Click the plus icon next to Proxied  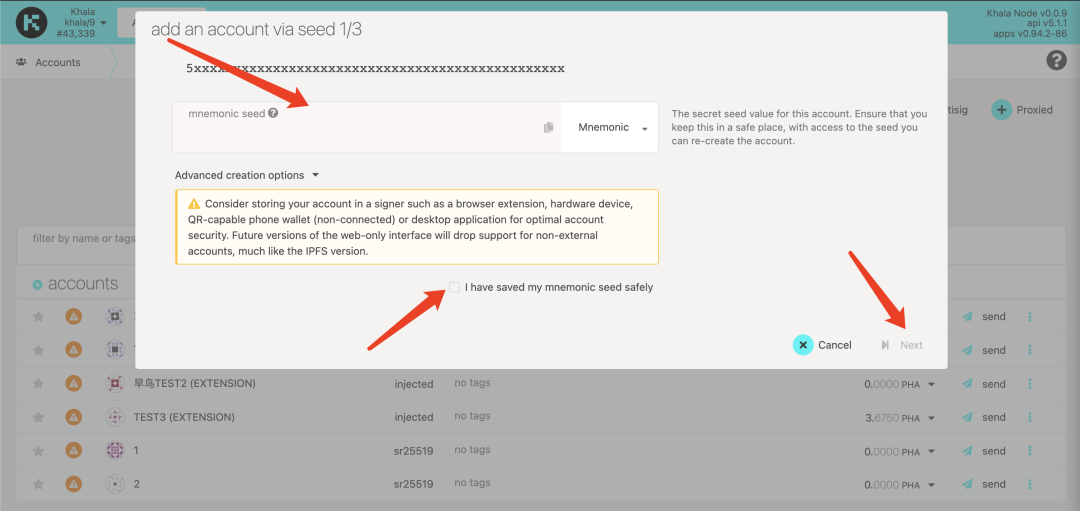[x=1001, y=110]
